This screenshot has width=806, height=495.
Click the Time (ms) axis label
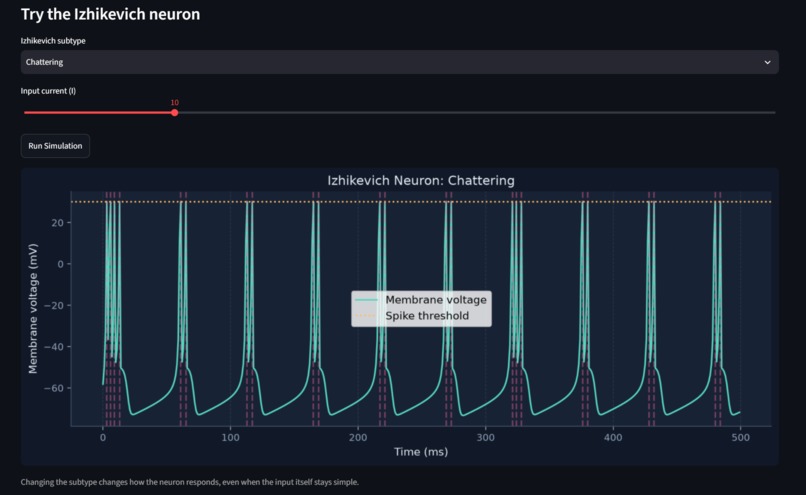[x=421, y=452]
